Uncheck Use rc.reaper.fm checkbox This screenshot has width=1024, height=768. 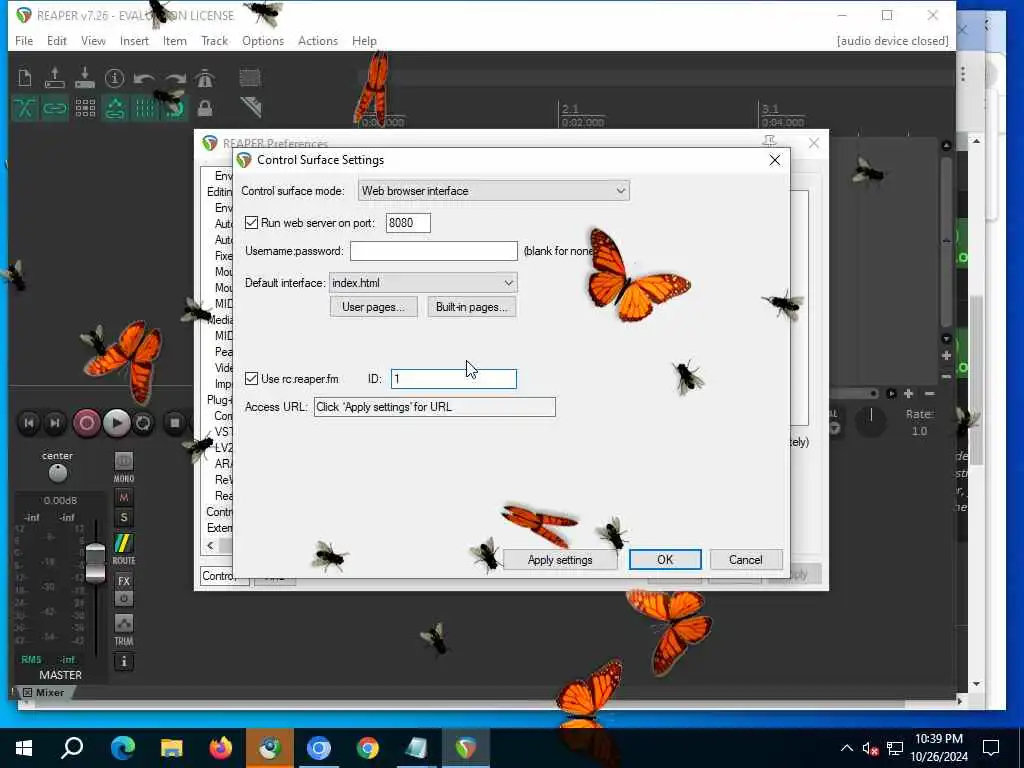[x=251, y=379]
